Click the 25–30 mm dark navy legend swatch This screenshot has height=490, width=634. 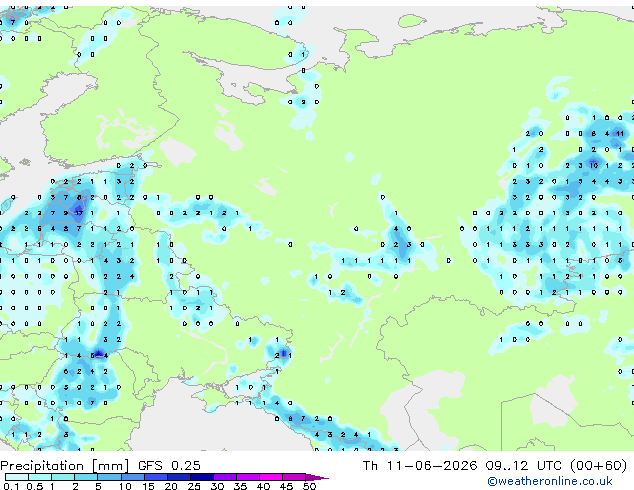pyautogui.click(x=201, y=477)
